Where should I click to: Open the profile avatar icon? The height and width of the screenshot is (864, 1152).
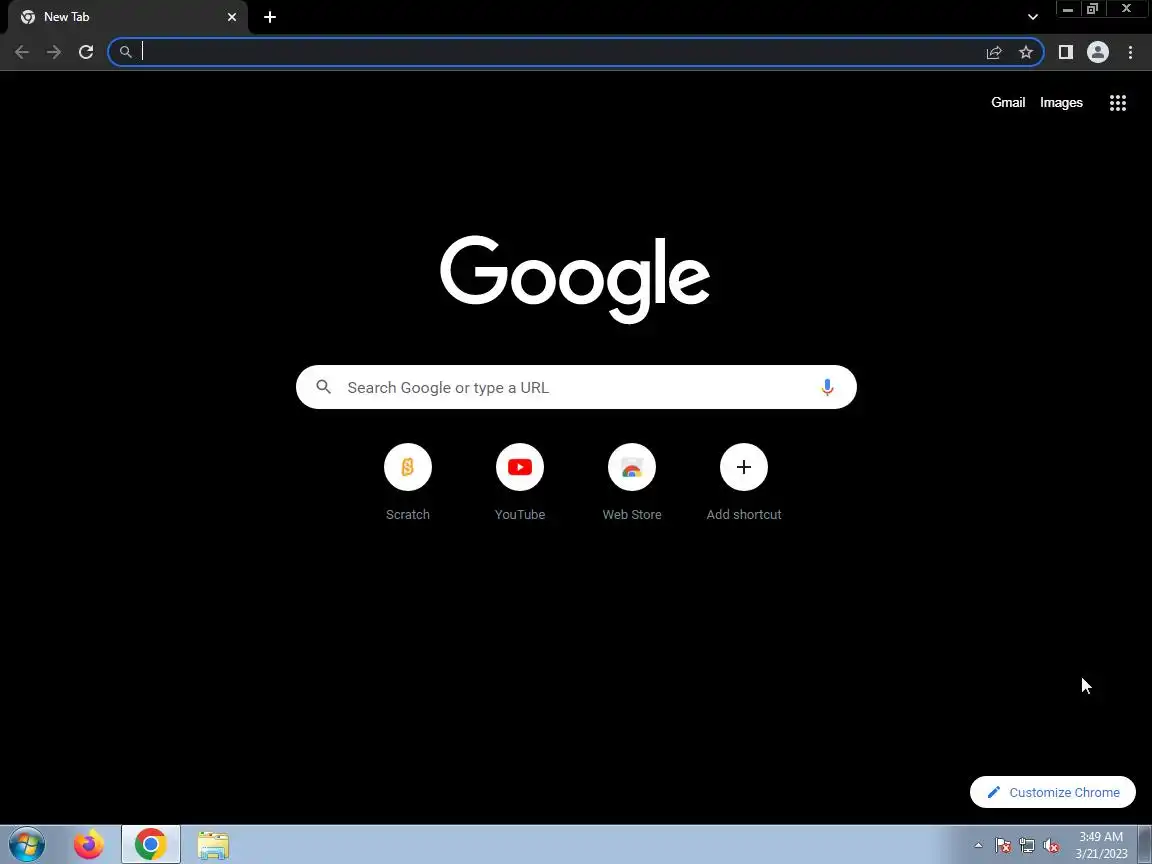click(1098, 52)
